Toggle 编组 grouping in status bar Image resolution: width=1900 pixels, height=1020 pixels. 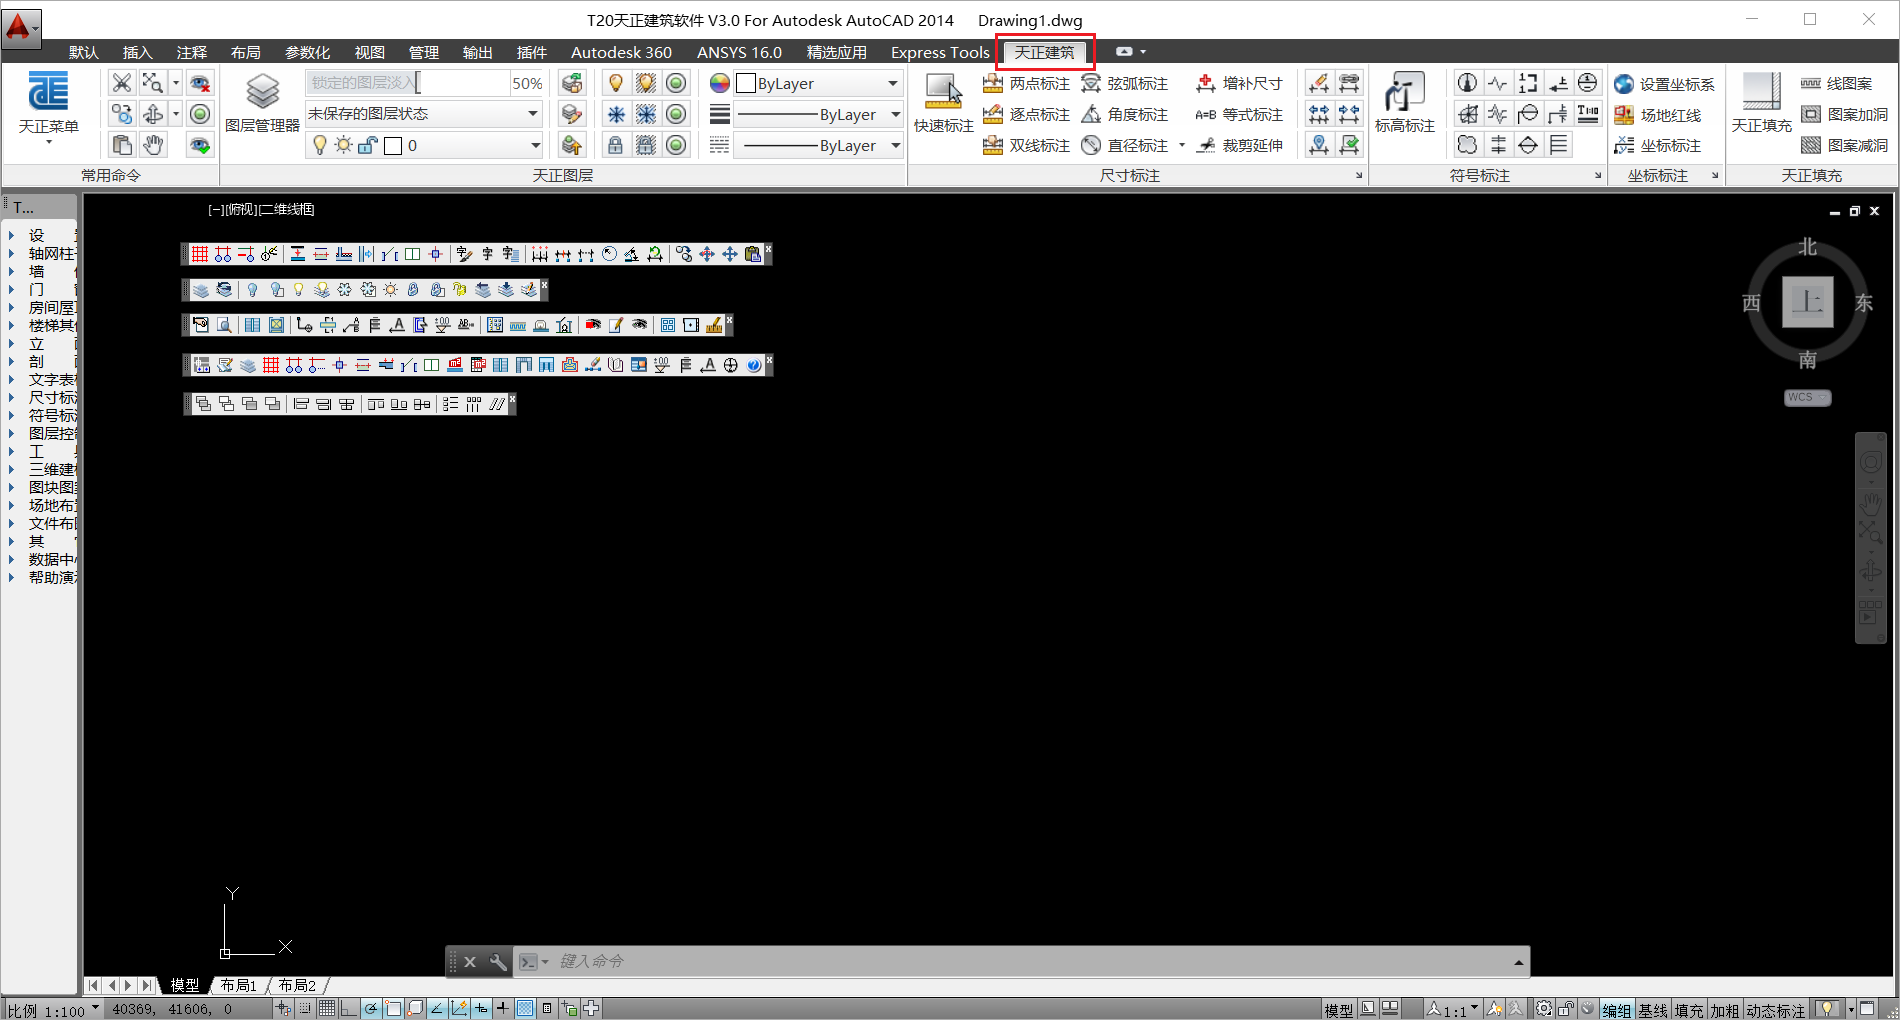pyautogui.click(x=1616, y=1010)
